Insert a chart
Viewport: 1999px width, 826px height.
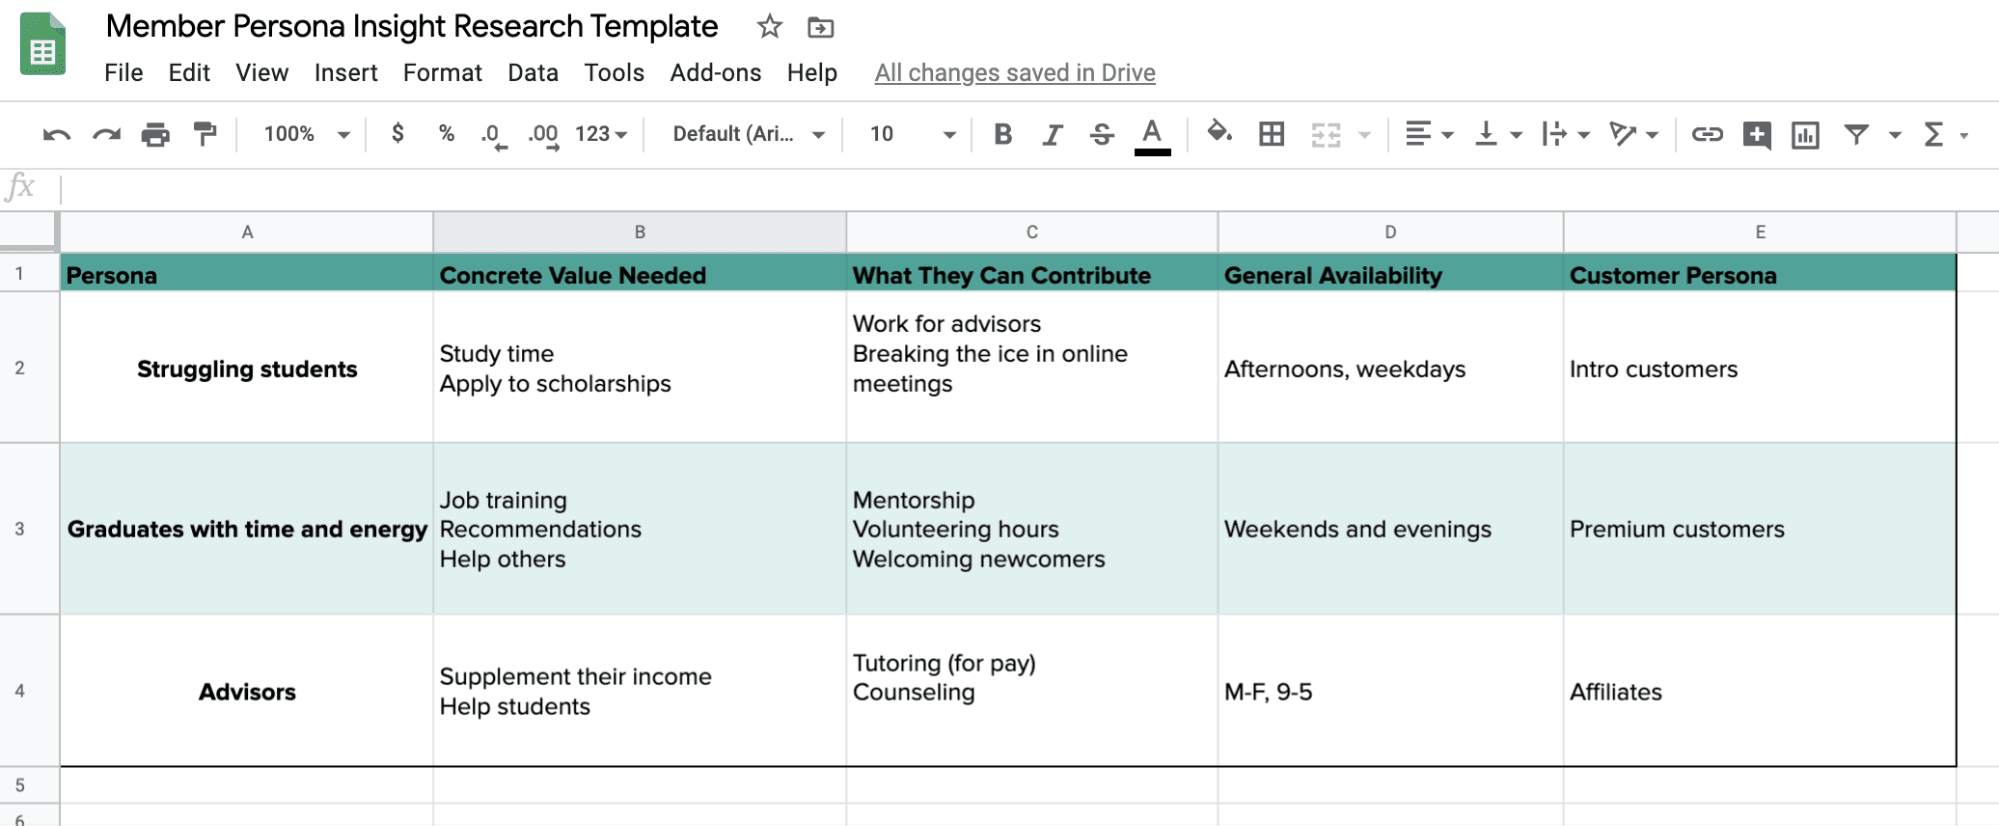tap(1806, 133)
